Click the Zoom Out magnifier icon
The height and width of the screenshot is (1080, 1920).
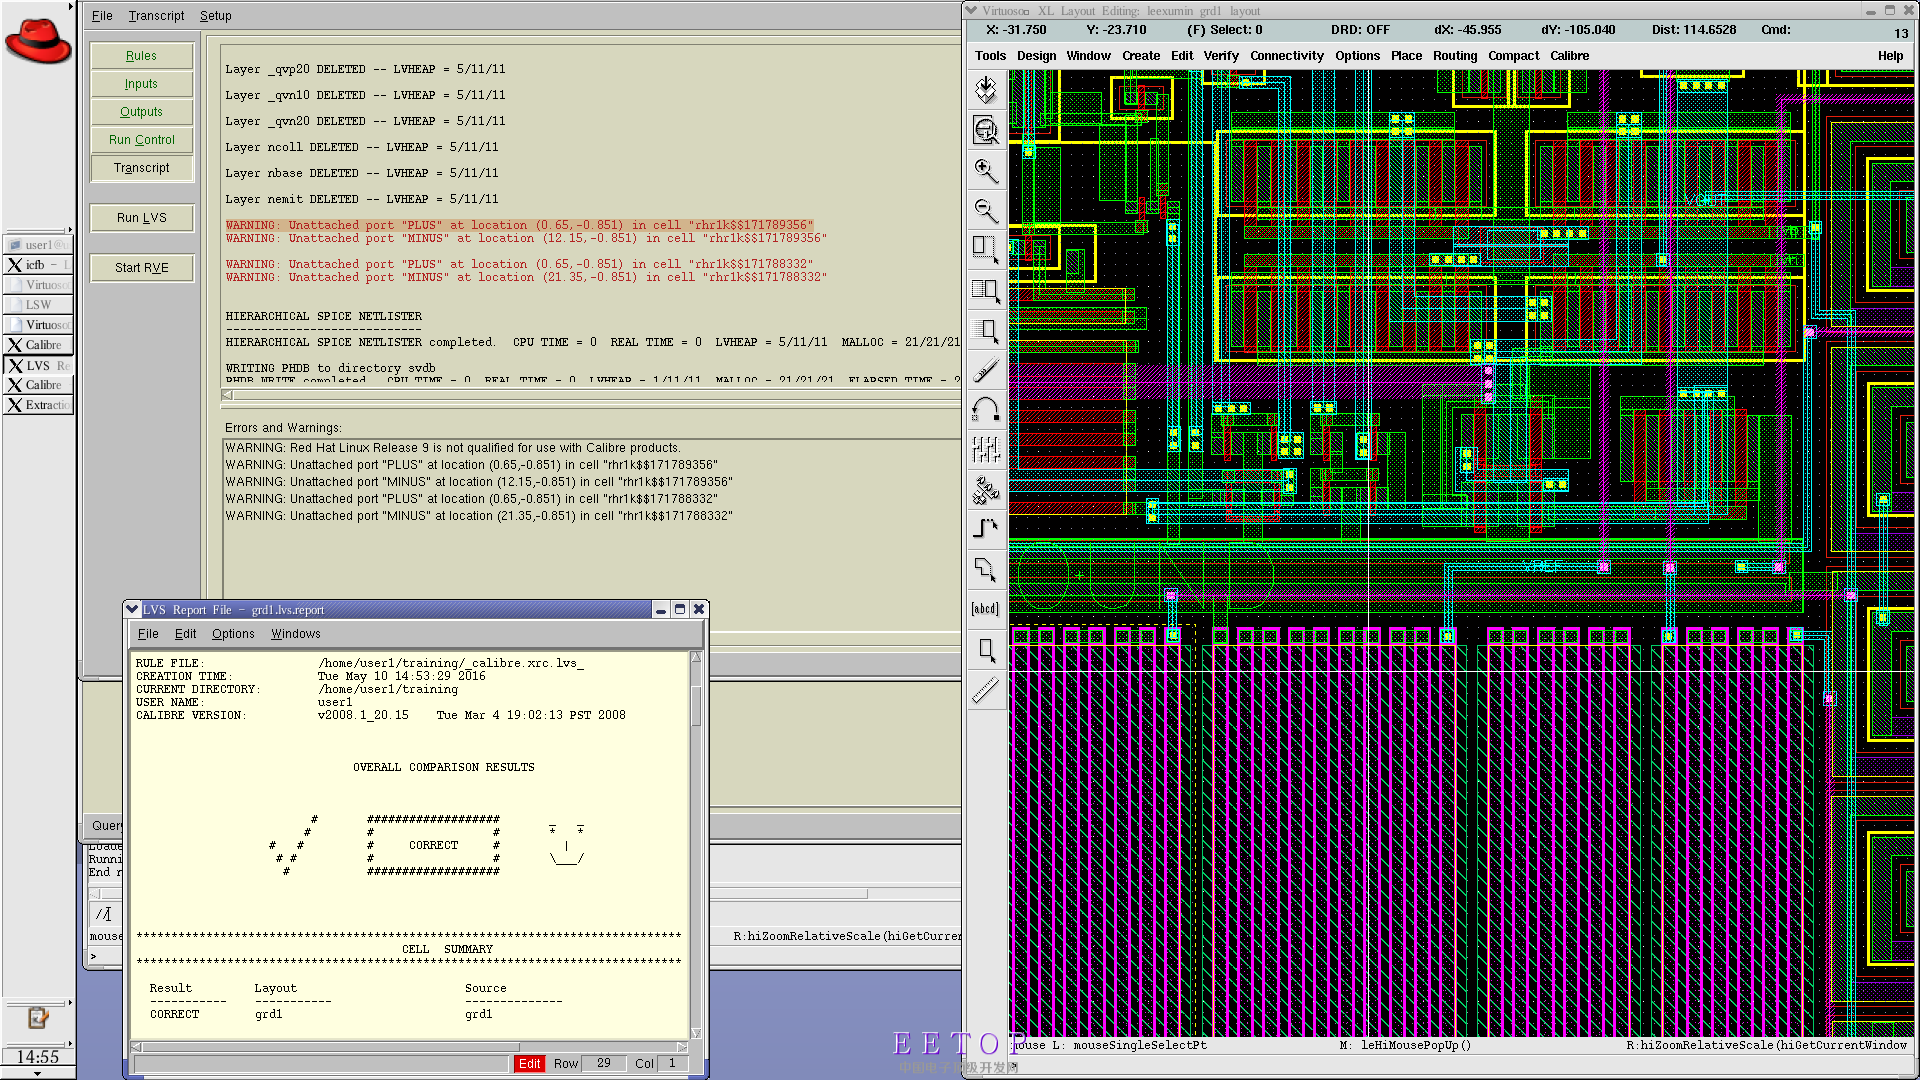986,209
